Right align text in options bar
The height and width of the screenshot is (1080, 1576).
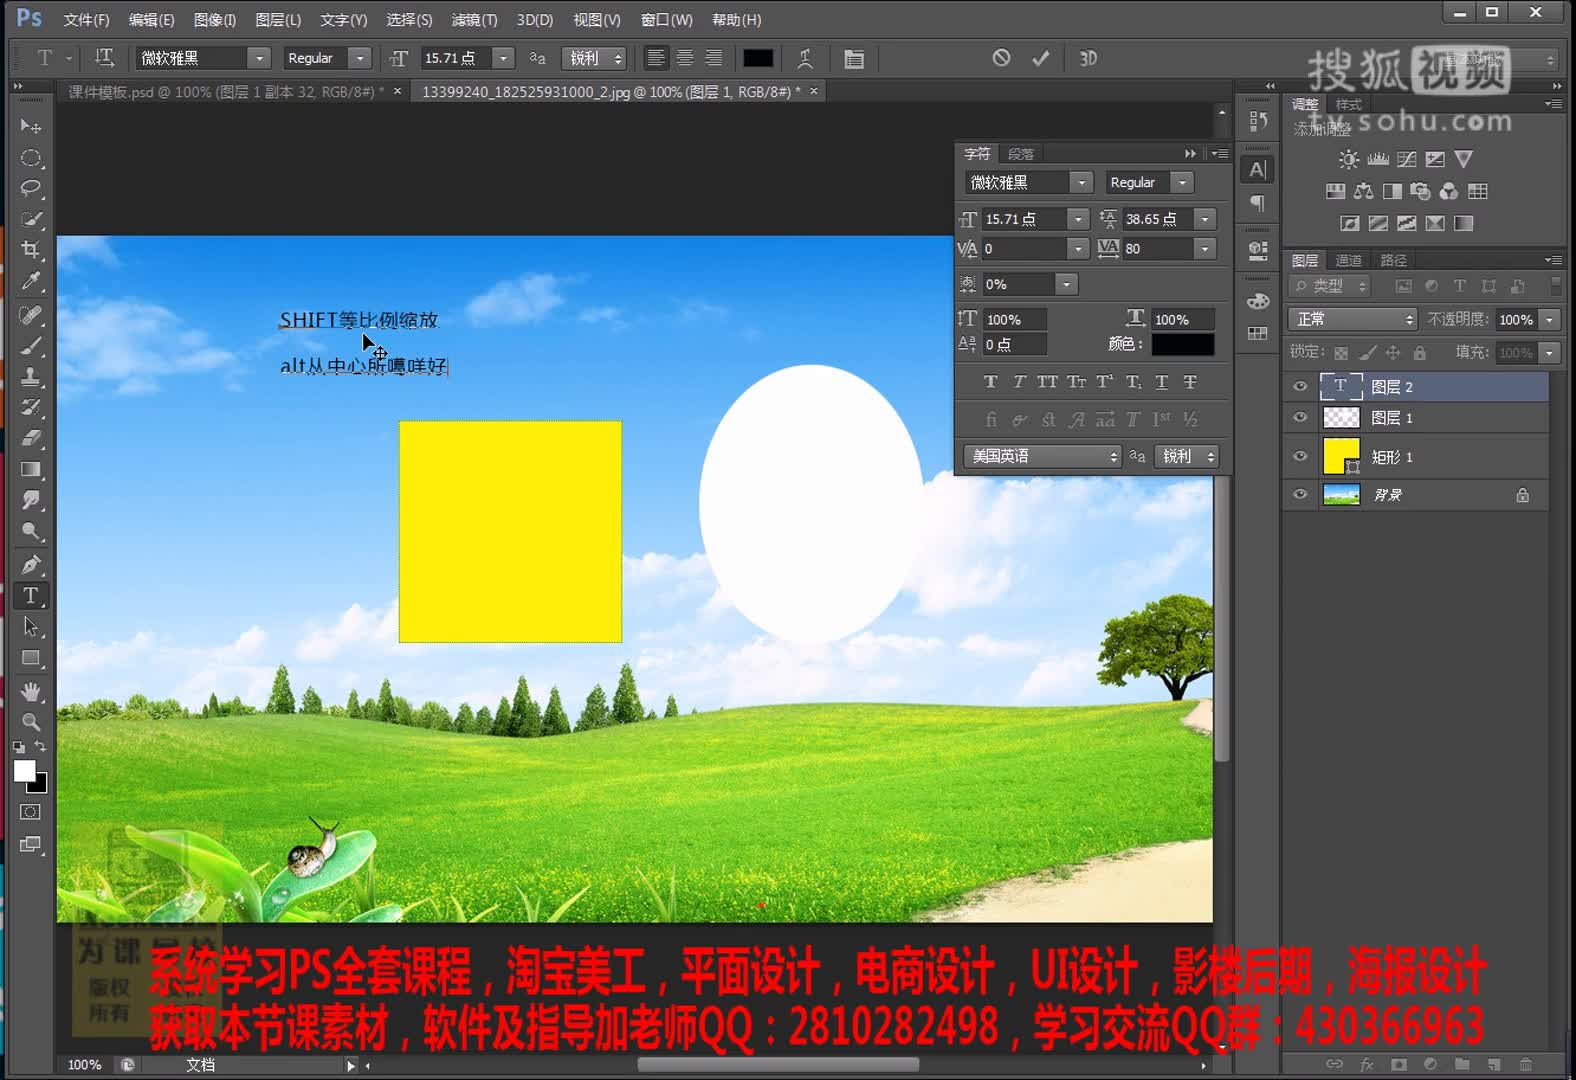pyautogui.click(x=714, y=58)
